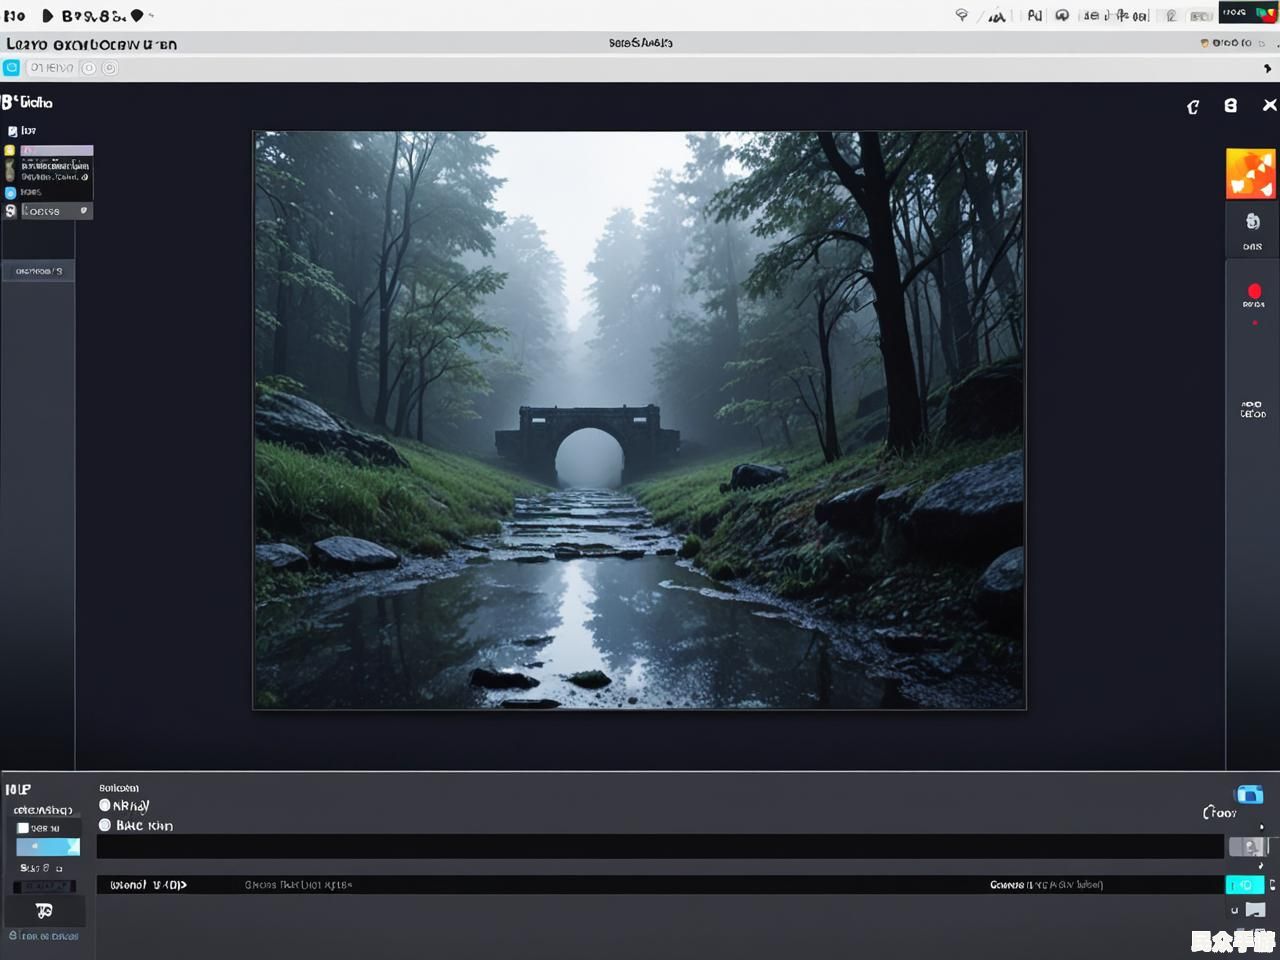Click the right arrow at the toolbar's far end
The height and width of the screenshot is (960, 1280).
(1267, 68)
